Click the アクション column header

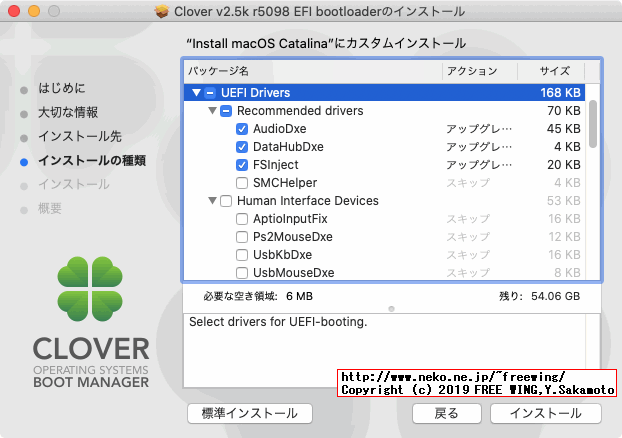tap(480, 71)
